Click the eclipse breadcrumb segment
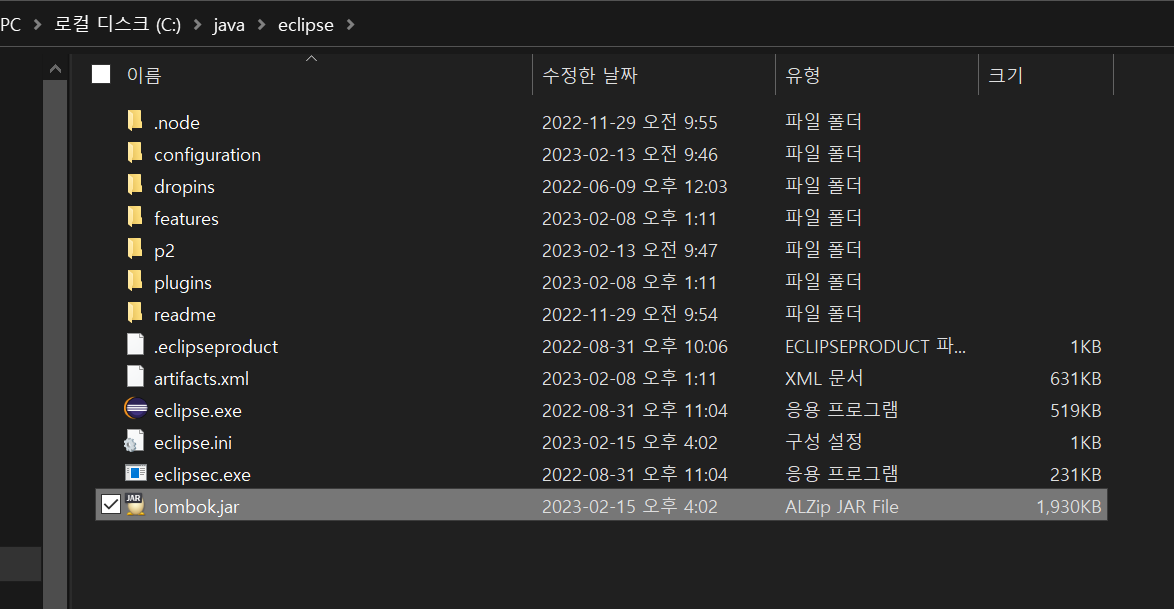 (x=305, y=25)
